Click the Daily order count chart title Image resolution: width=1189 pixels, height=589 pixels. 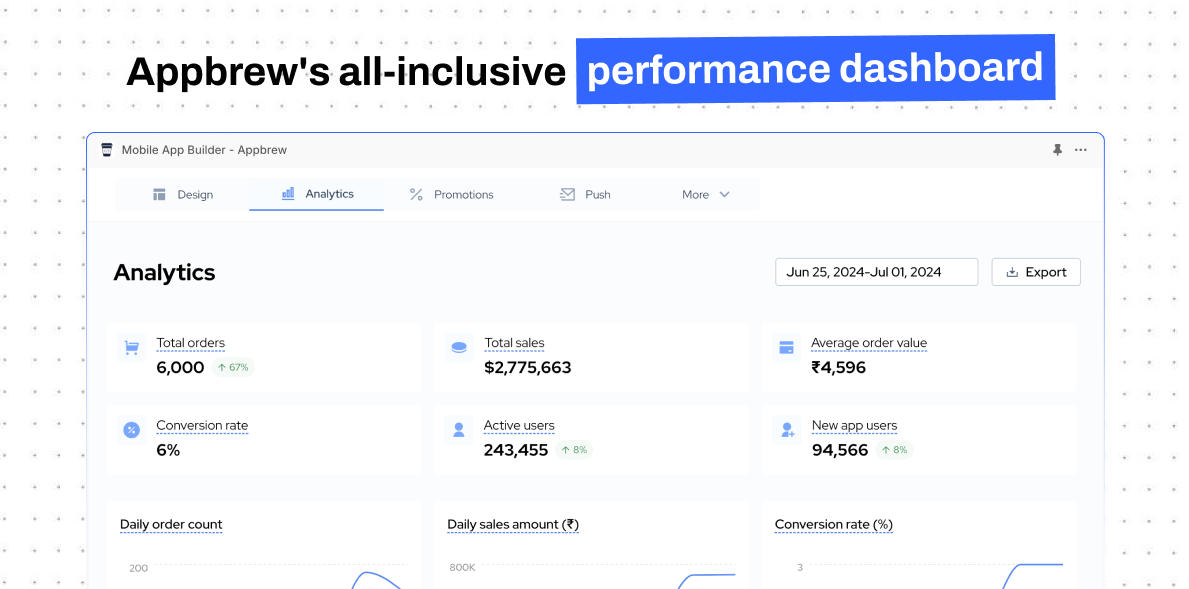point(171,525)
